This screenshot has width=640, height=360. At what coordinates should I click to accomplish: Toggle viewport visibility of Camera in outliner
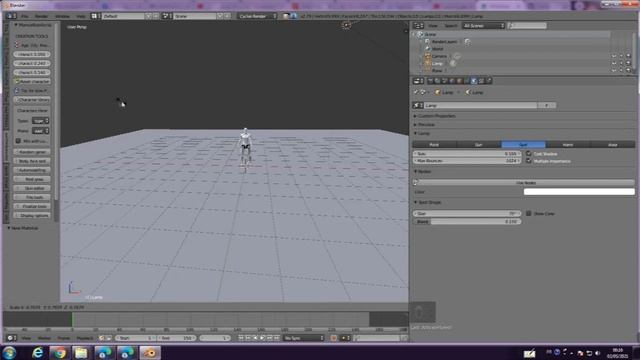pos(614,56)
